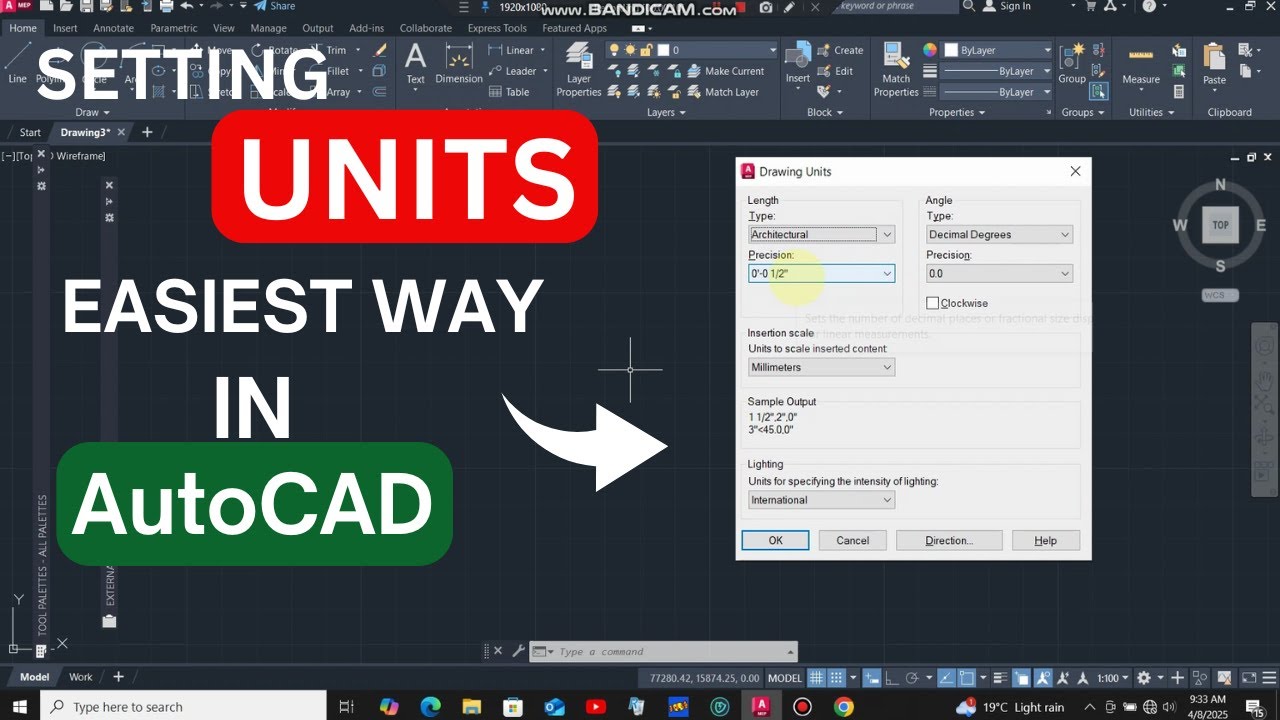Click the AutoCAD icon in Windows taskbar
The image size is (1280, 720).
[762, 706]
